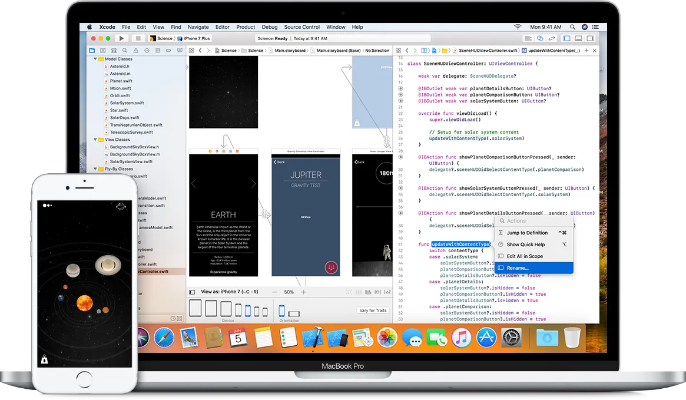Toggle the IBAction connection circle for showPlanetComparisonButtonPressed
Viewport: 686px width, 400px height.
pos(402,156)
